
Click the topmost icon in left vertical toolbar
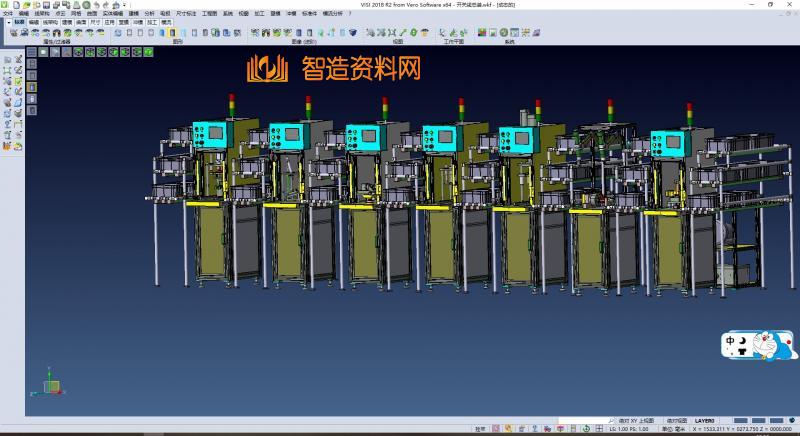[x=7, y=60]
